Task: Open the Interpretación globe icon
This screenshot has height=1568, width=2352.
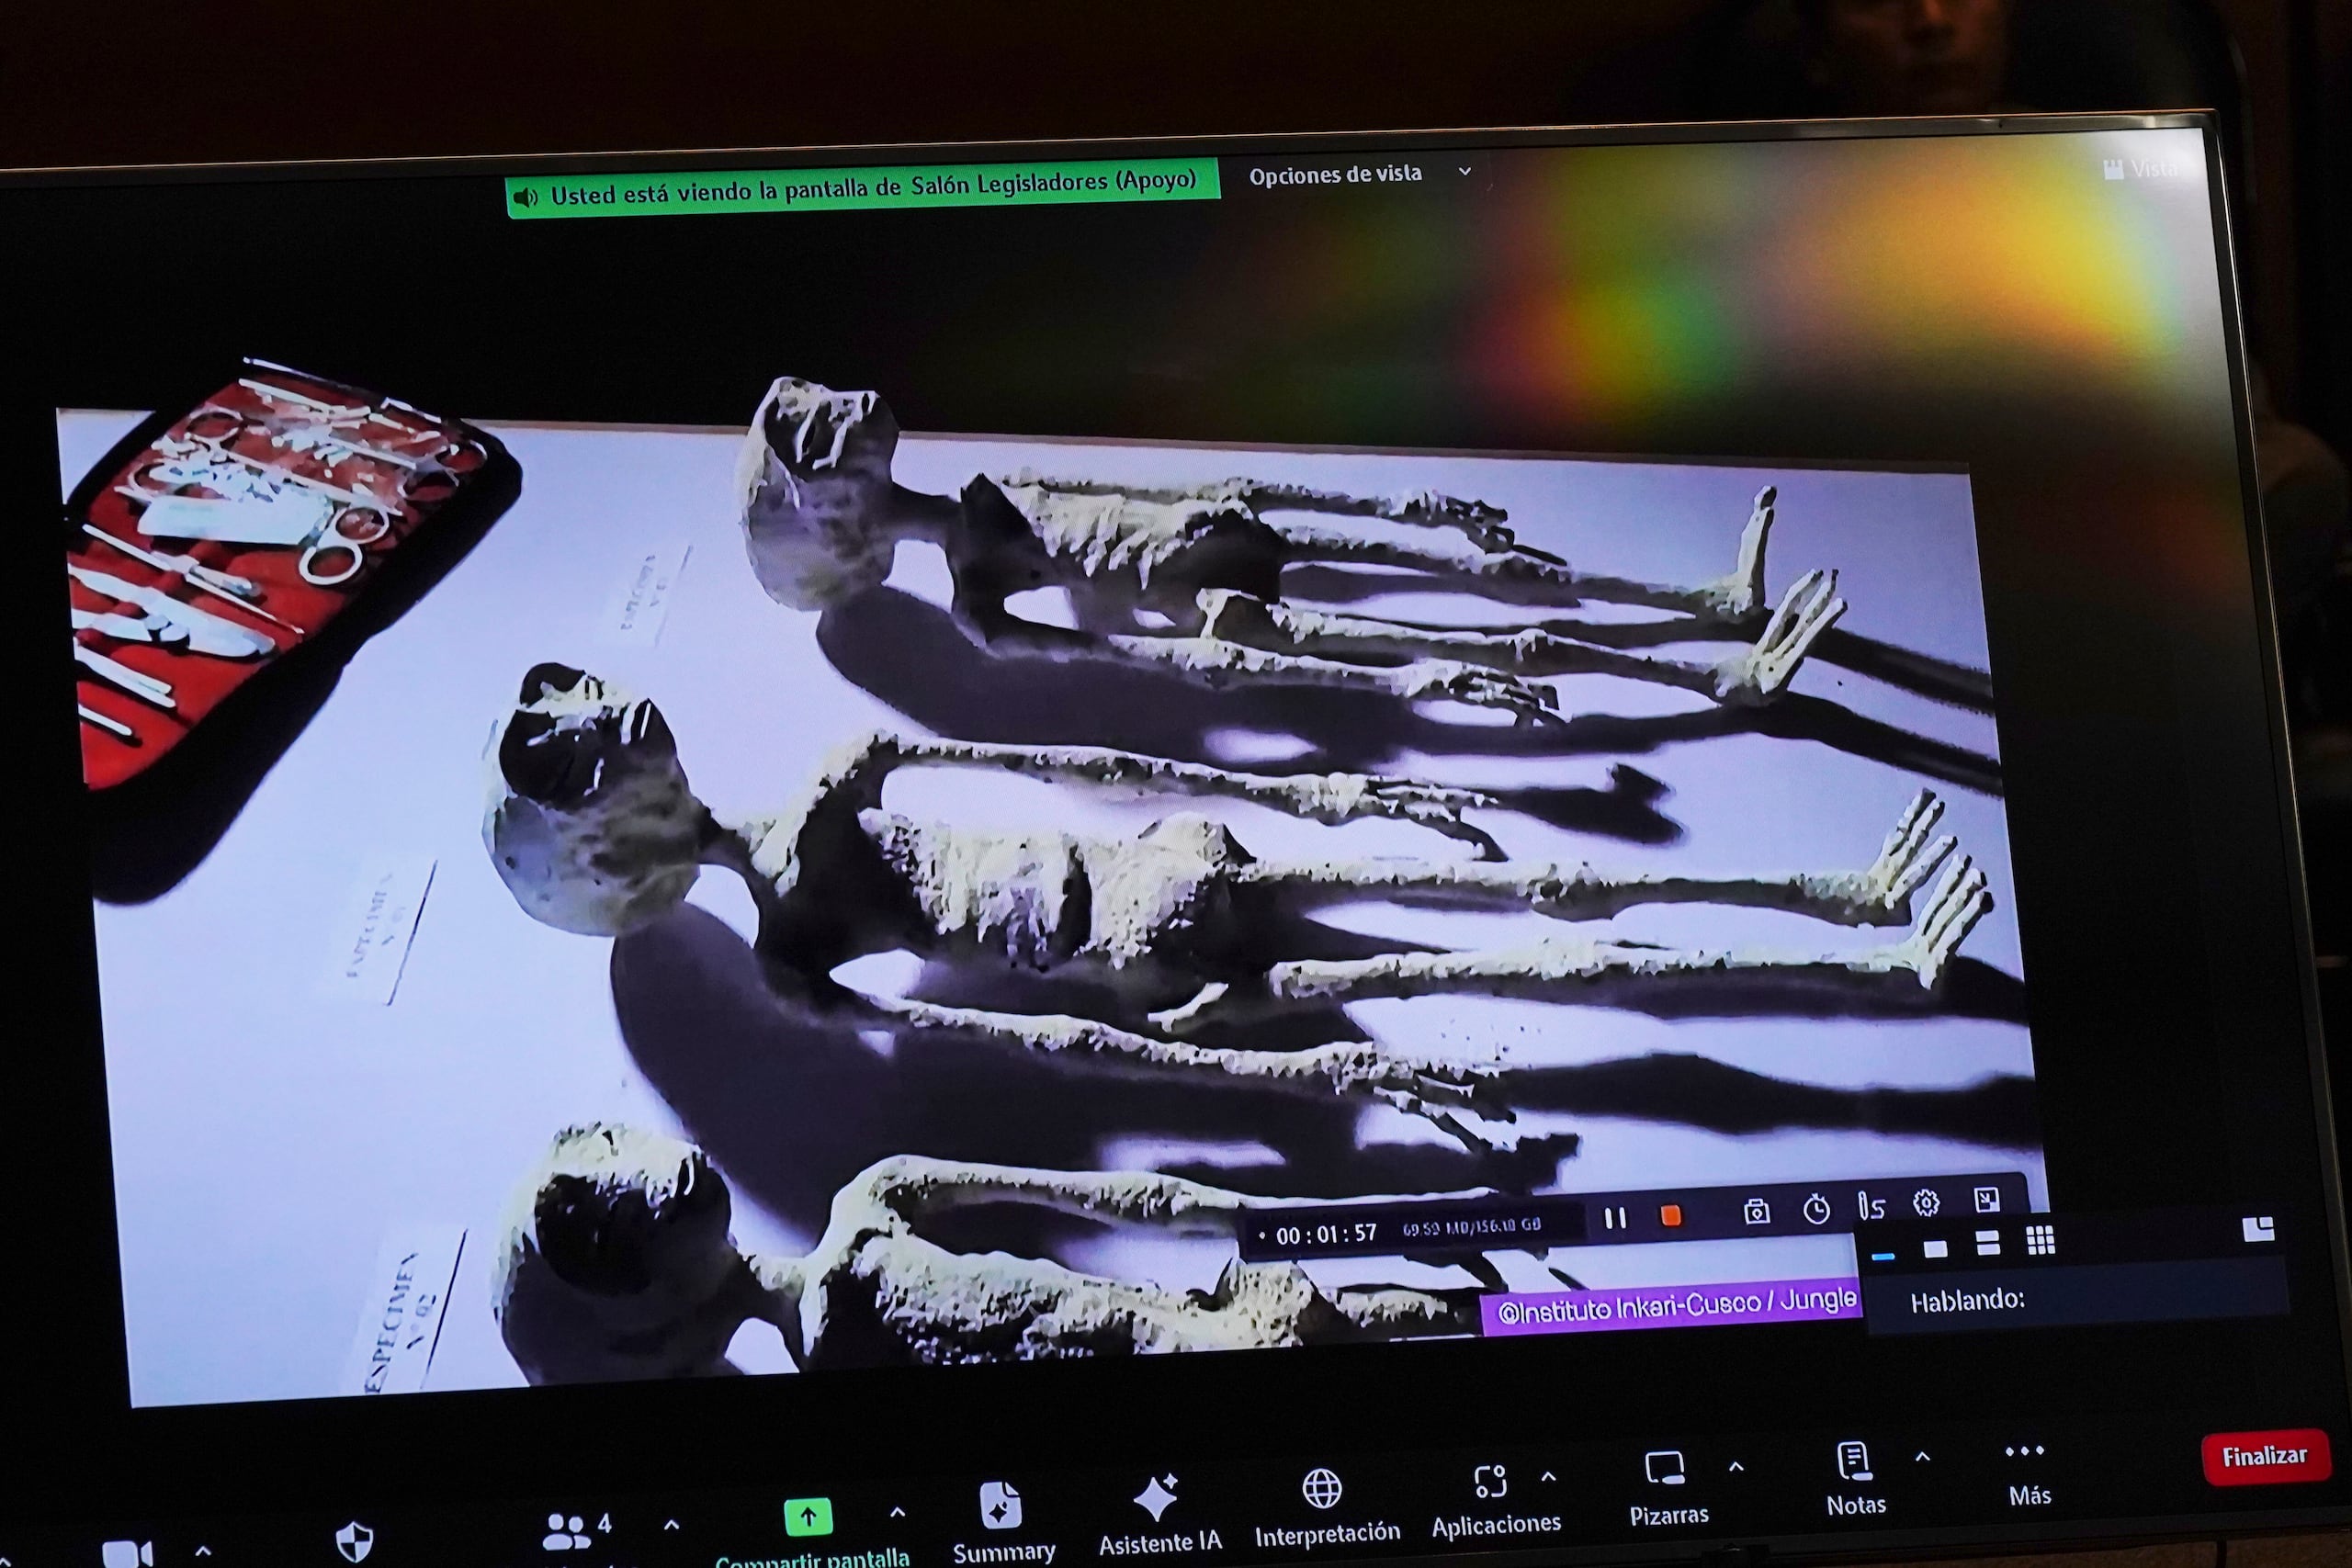Action: (1321, 1490)
